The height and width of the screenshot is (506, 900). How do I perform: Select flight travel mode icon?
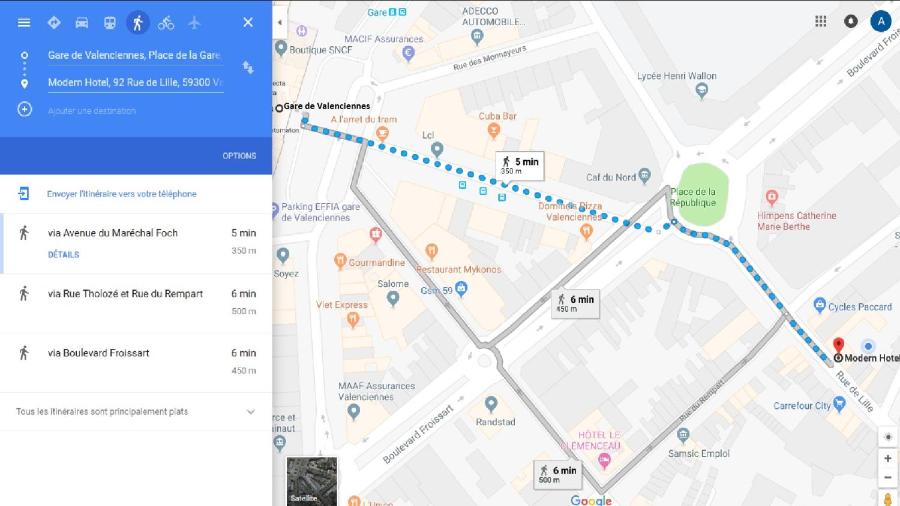coord(194,22)
